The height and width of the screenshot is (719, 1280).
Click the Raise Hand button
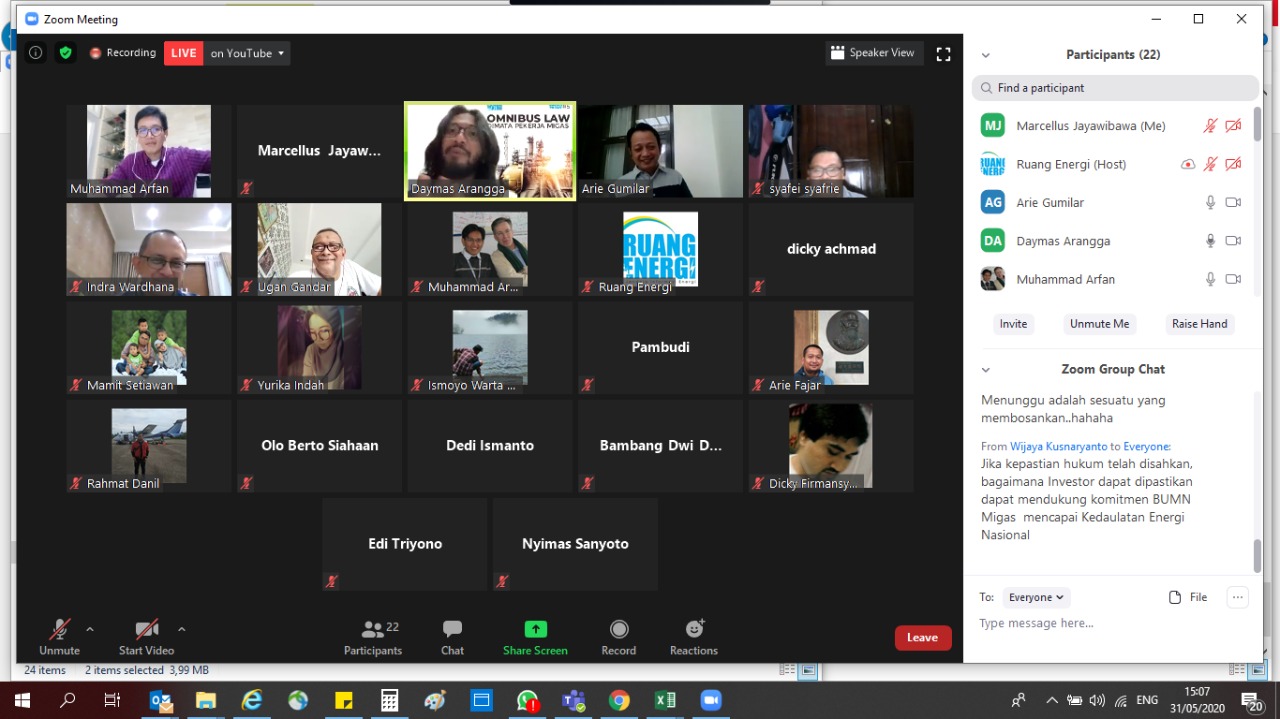[1199, 324]
